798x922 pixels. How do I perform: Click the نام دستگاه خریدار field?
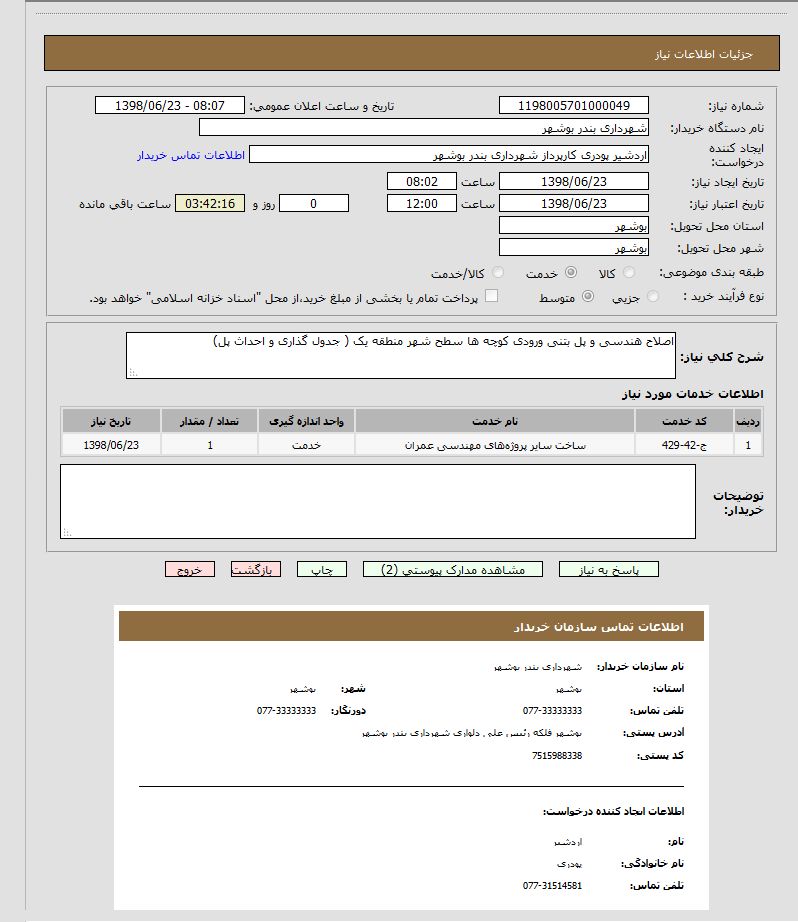[423, 128]
